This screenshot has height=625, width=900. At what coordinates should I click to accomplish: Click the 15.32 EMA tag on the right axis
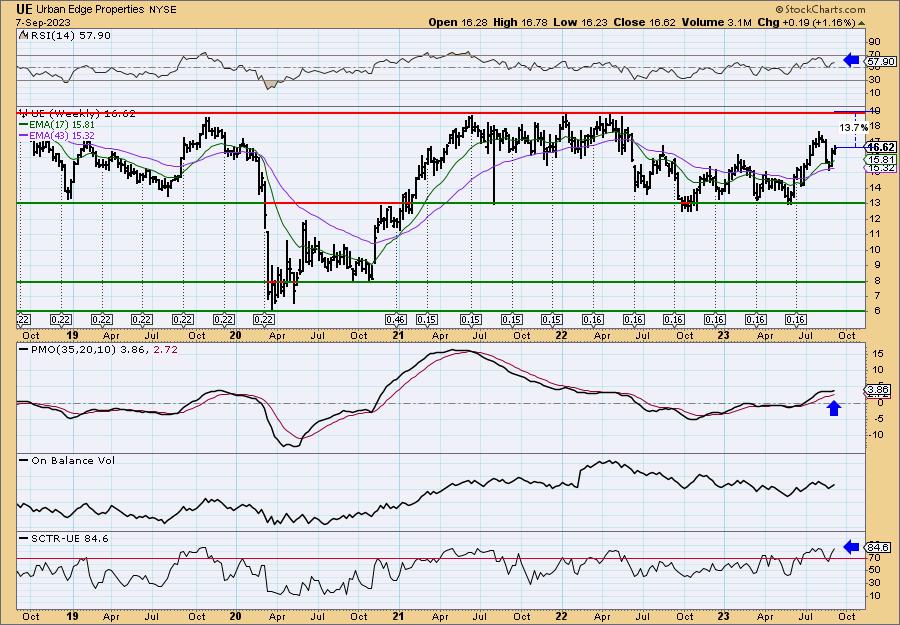coord(882,168)
